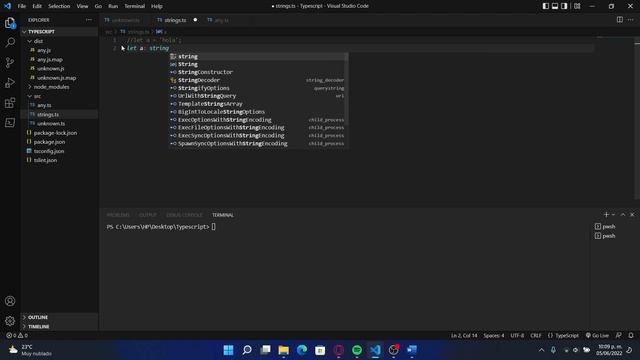Screen dimensions: 640x360
Task: Open Microsoft Edge from the taskbar
Action: [x=302, y=350]
